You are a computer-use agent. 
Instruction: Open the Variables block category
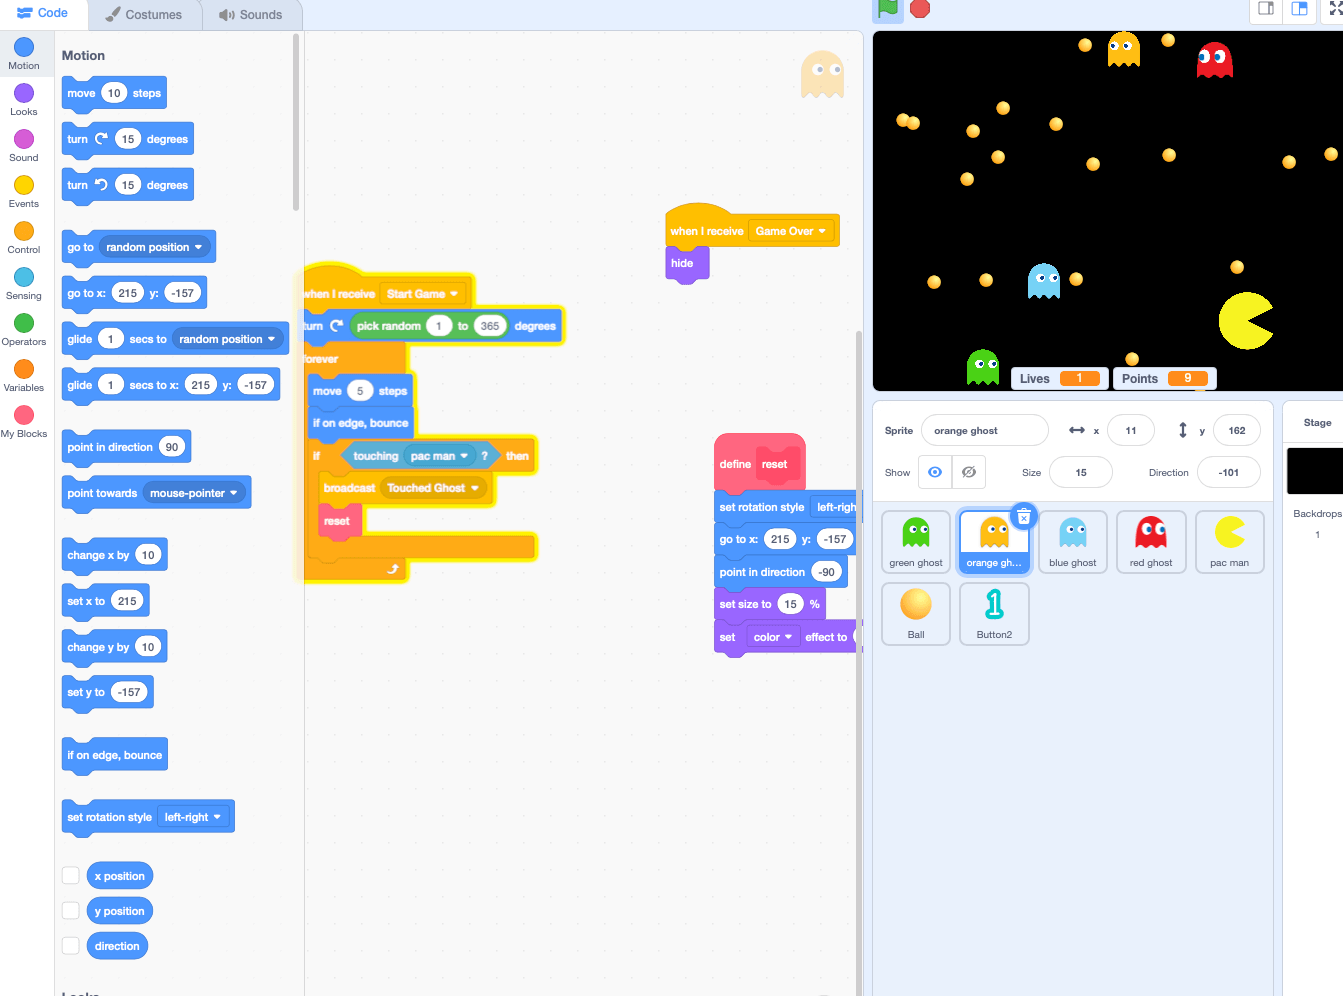click(24, 376)
